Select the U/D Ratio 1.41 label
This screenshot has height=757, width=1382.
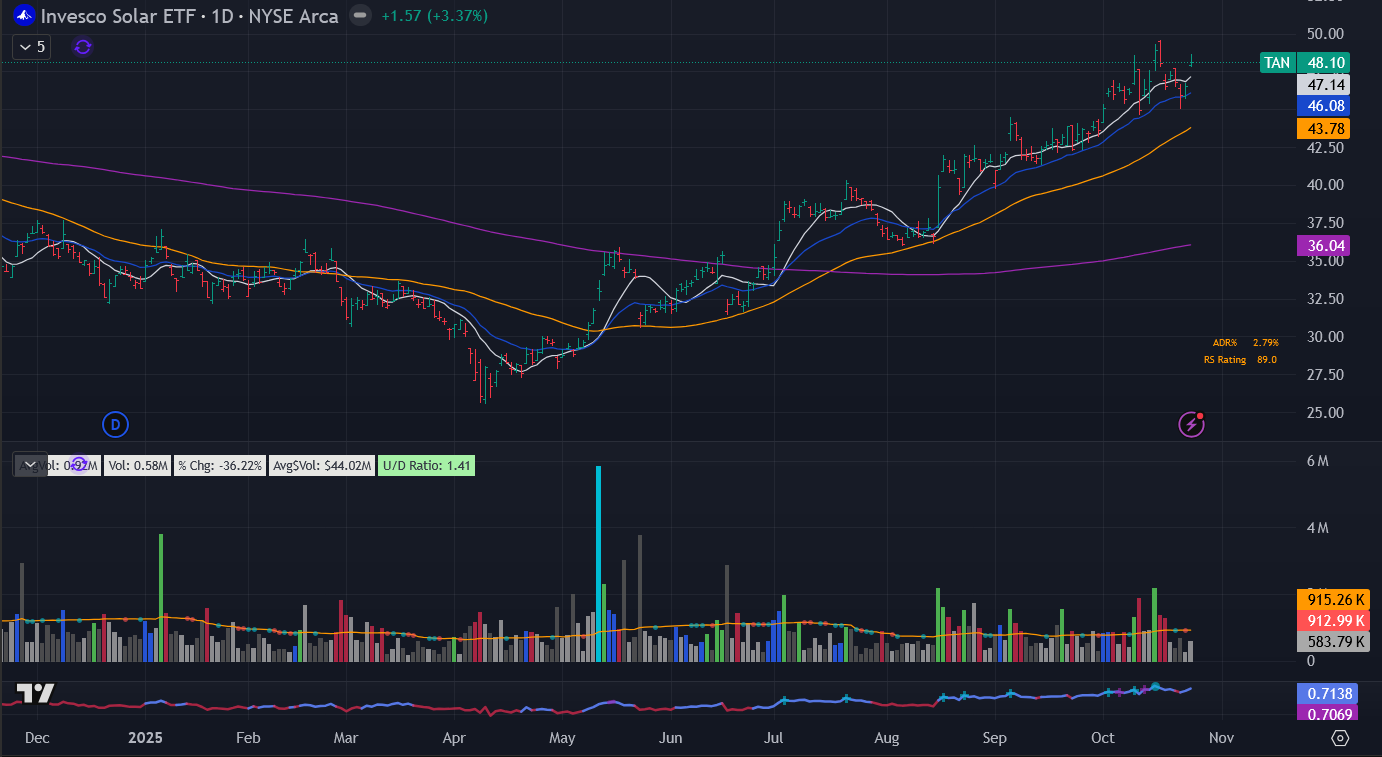[426, 465]
